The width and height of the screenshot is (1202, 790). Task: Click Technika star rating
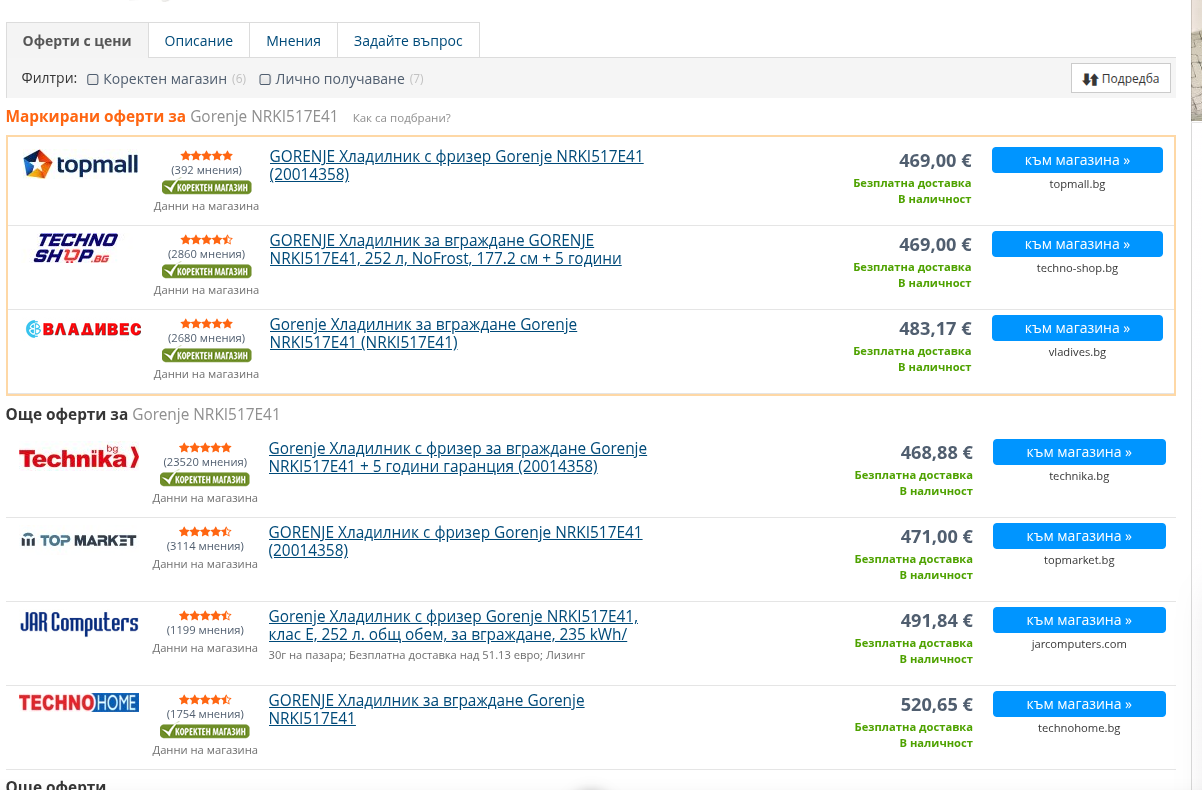point(205,448)
